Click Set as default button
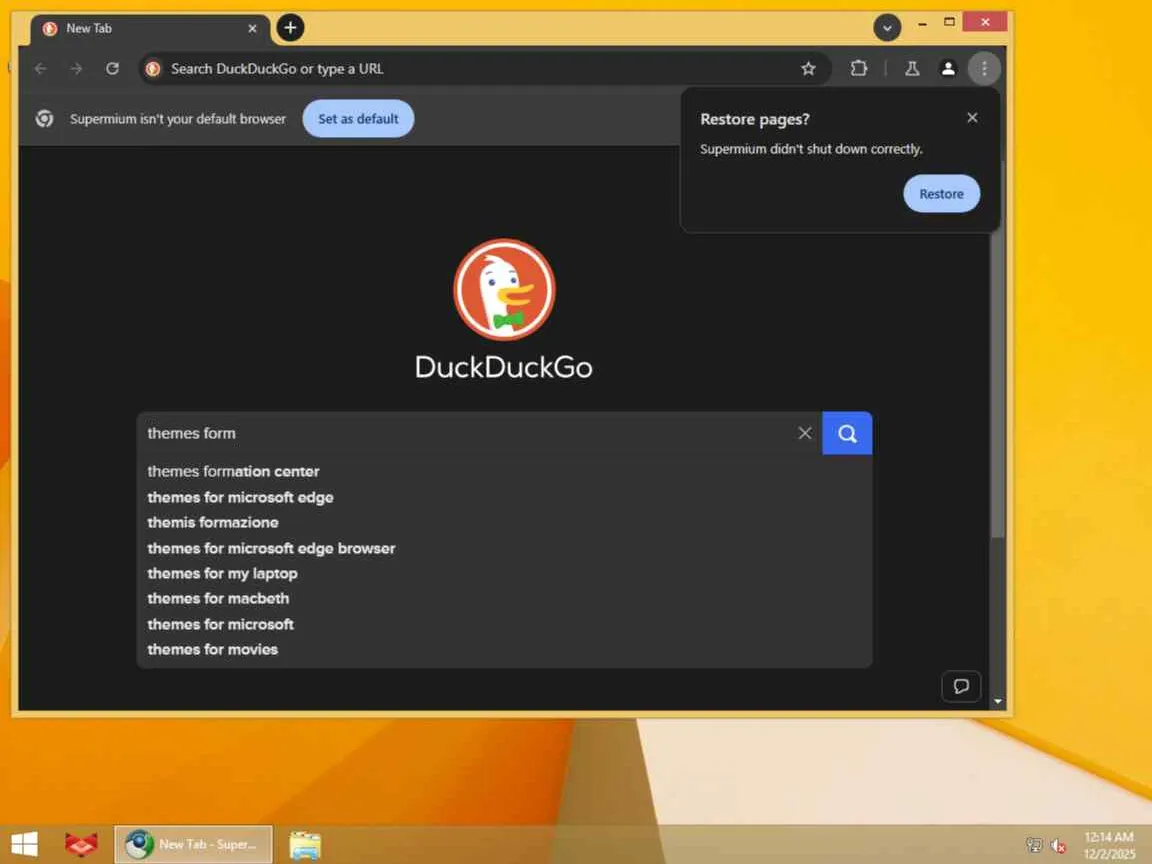This screenshot has height=864, width=1152. [x=358, y=118]
